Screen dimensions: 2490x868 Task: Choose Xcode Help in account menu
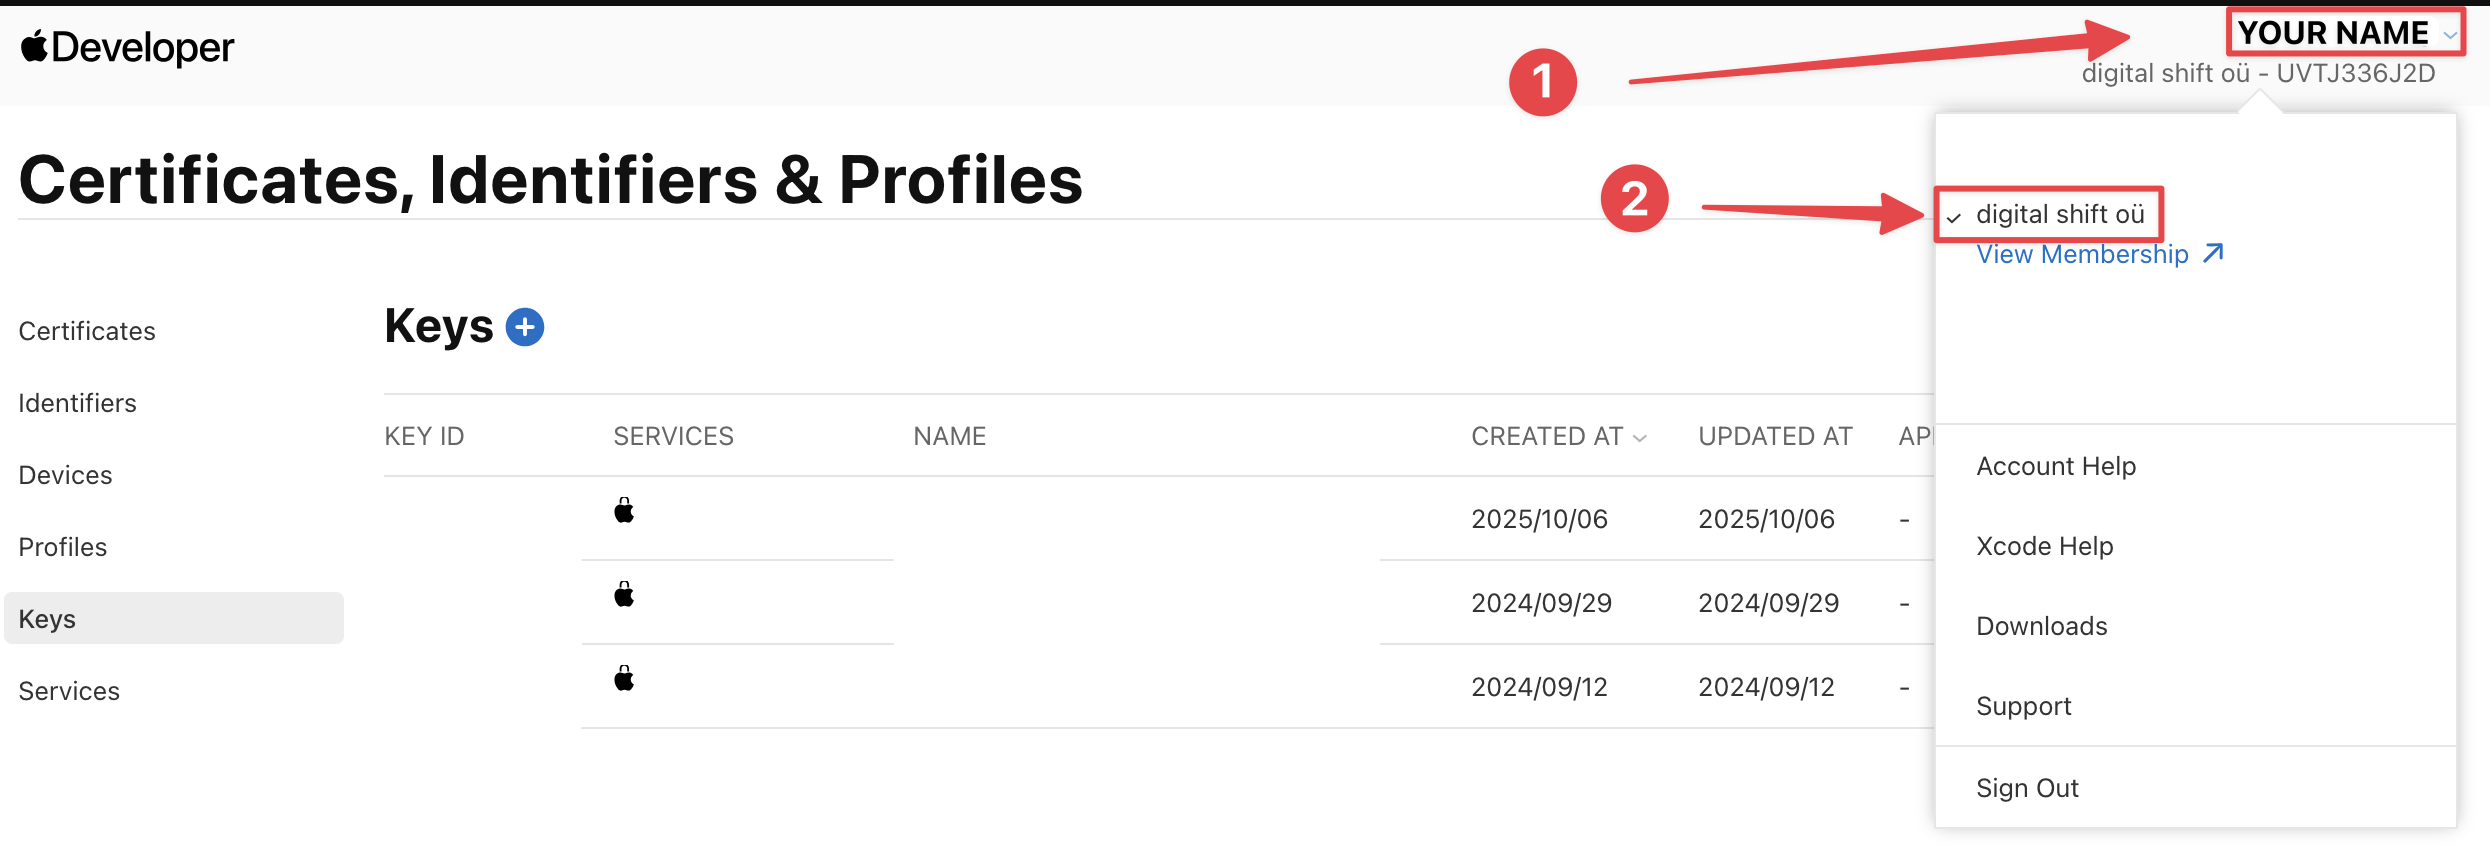click(x=2045, y=546)
